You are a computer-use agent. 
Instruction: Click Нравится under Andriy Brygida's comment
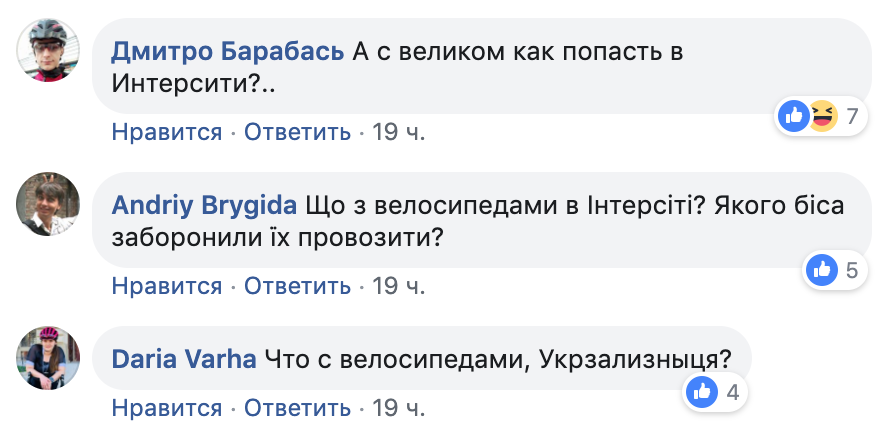(166, 286)
